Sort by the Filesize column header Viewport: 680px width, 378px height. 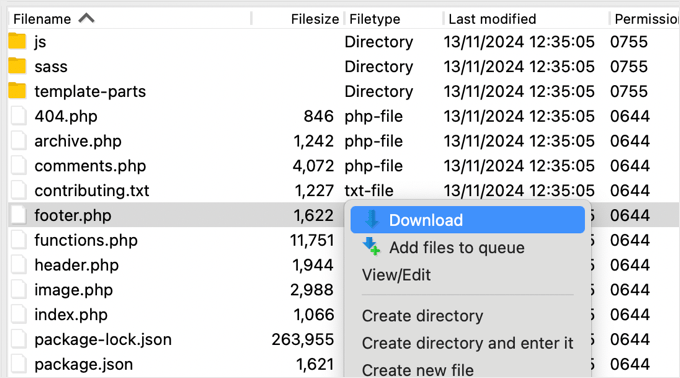point(315,19)
